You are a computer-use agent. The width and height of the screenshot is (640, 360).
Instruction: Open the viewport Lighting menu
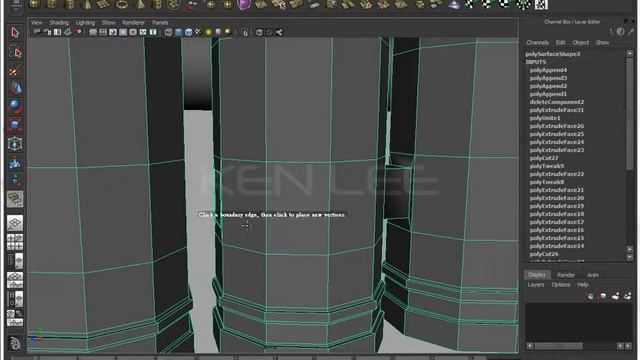tap(85, 22)
